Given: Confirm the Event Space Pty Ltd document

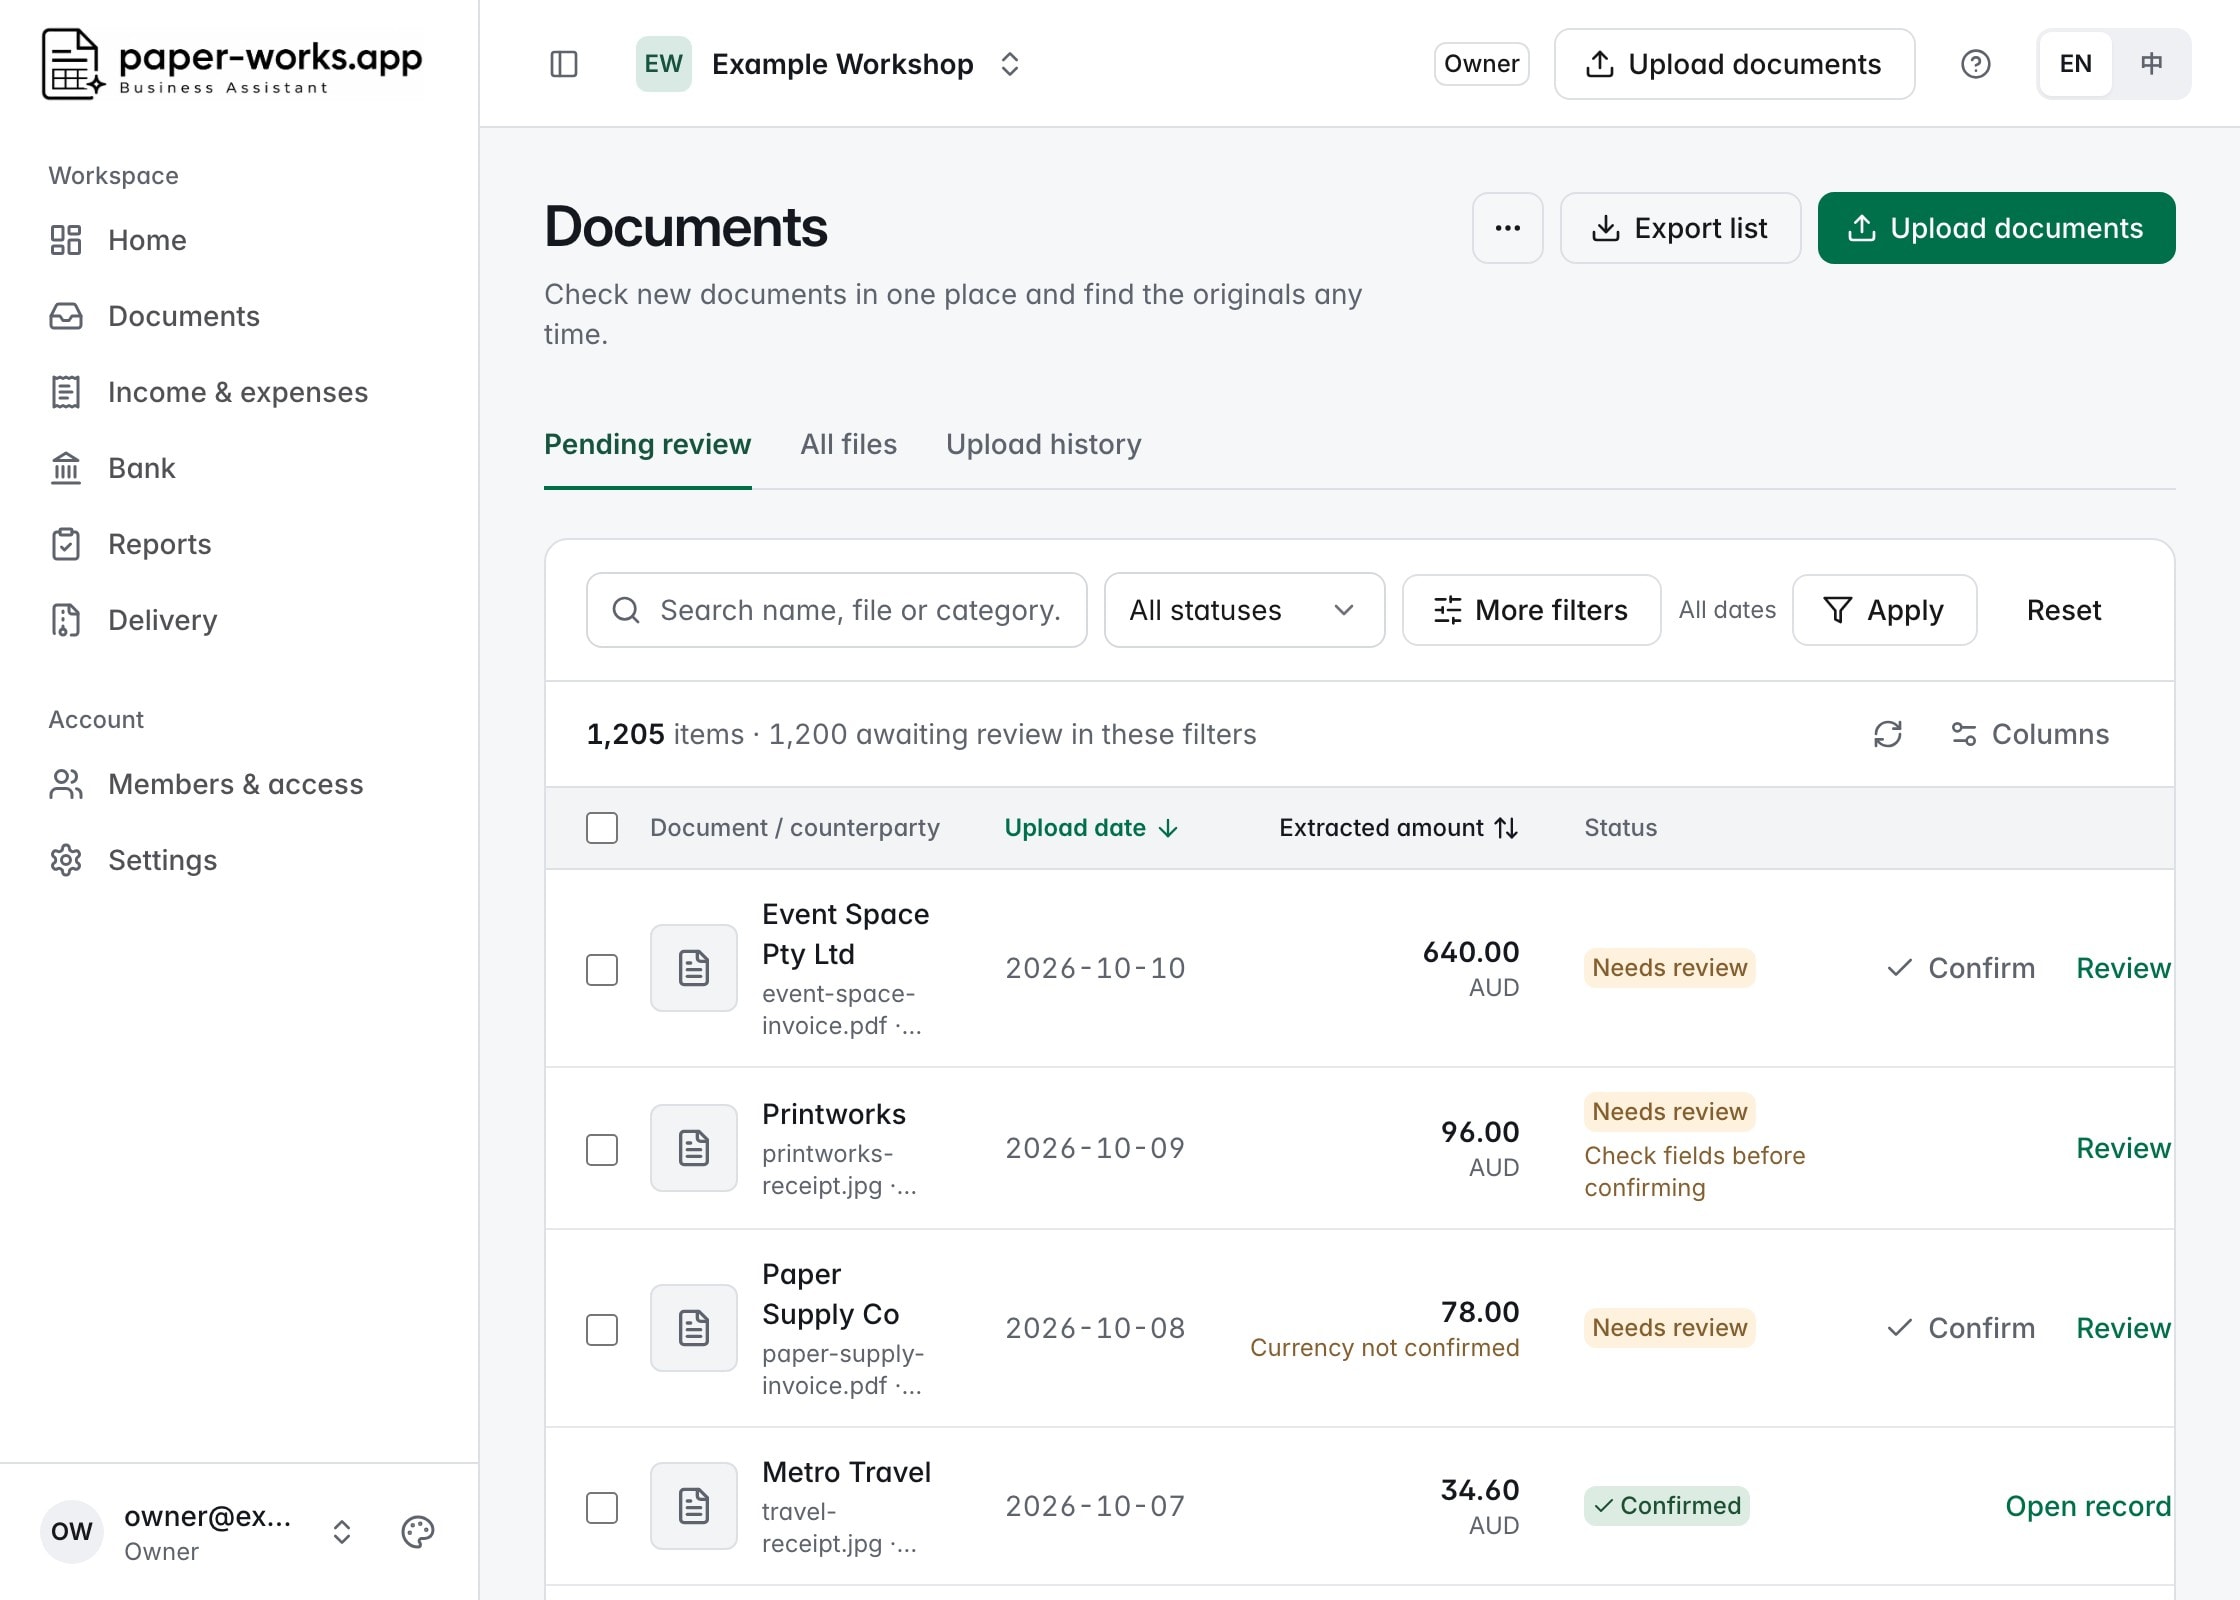Looking at the screenshot, I should pos(1960,968).
